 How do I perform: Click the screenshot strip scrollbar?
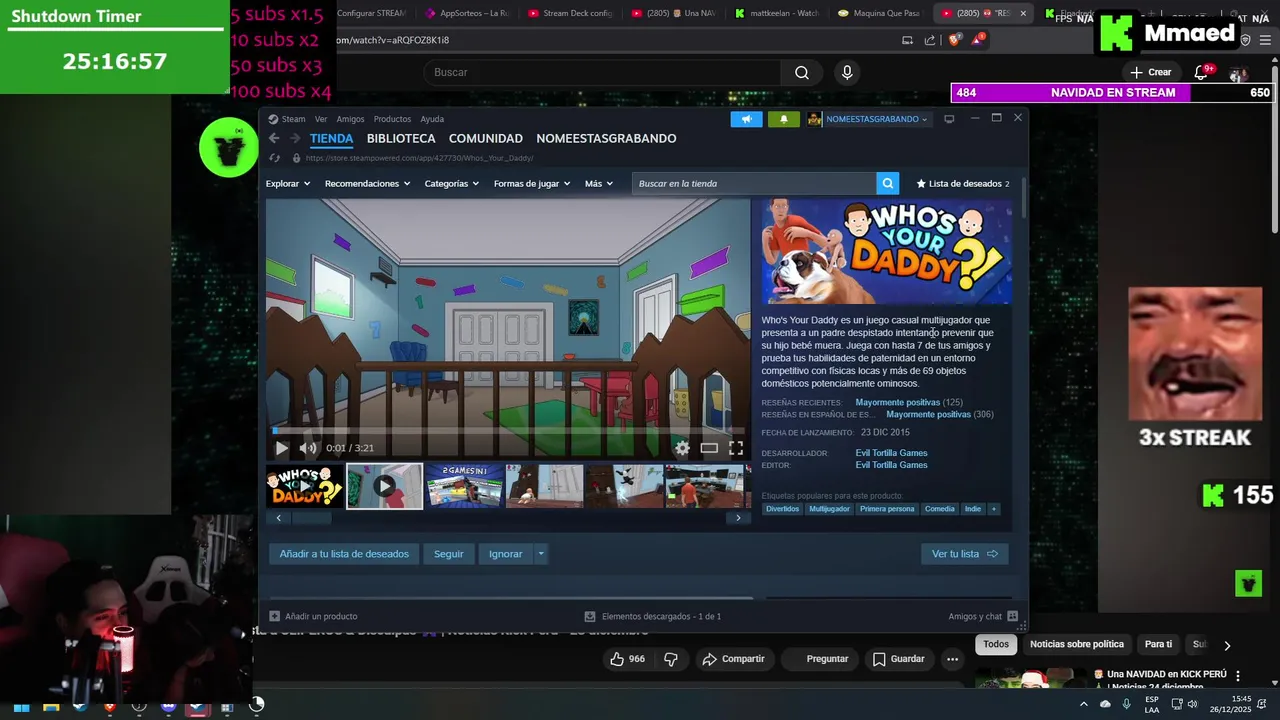click(x=310, y=518)
